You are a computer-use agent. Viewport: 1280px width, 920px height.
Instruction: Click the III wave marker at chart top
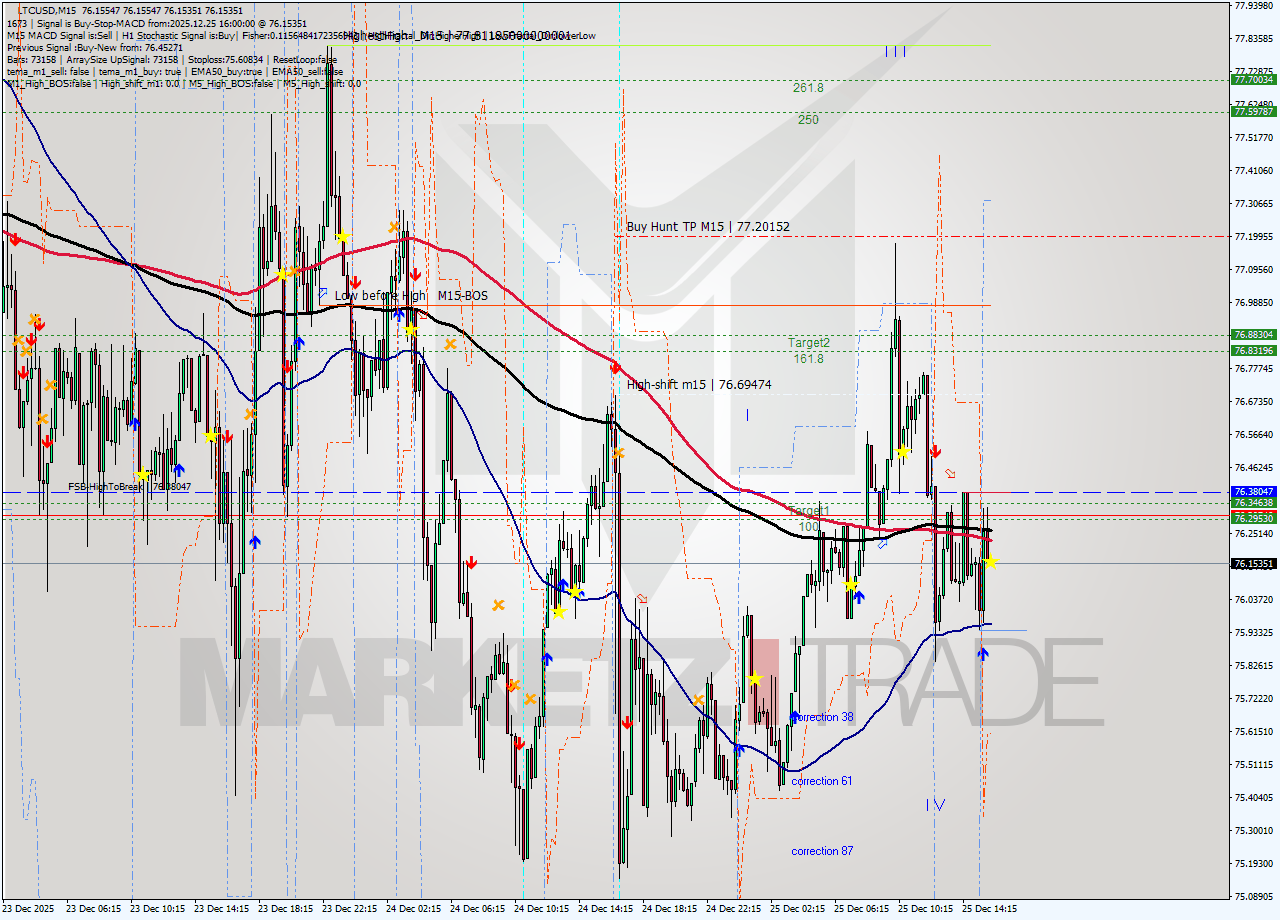(896, 52)
